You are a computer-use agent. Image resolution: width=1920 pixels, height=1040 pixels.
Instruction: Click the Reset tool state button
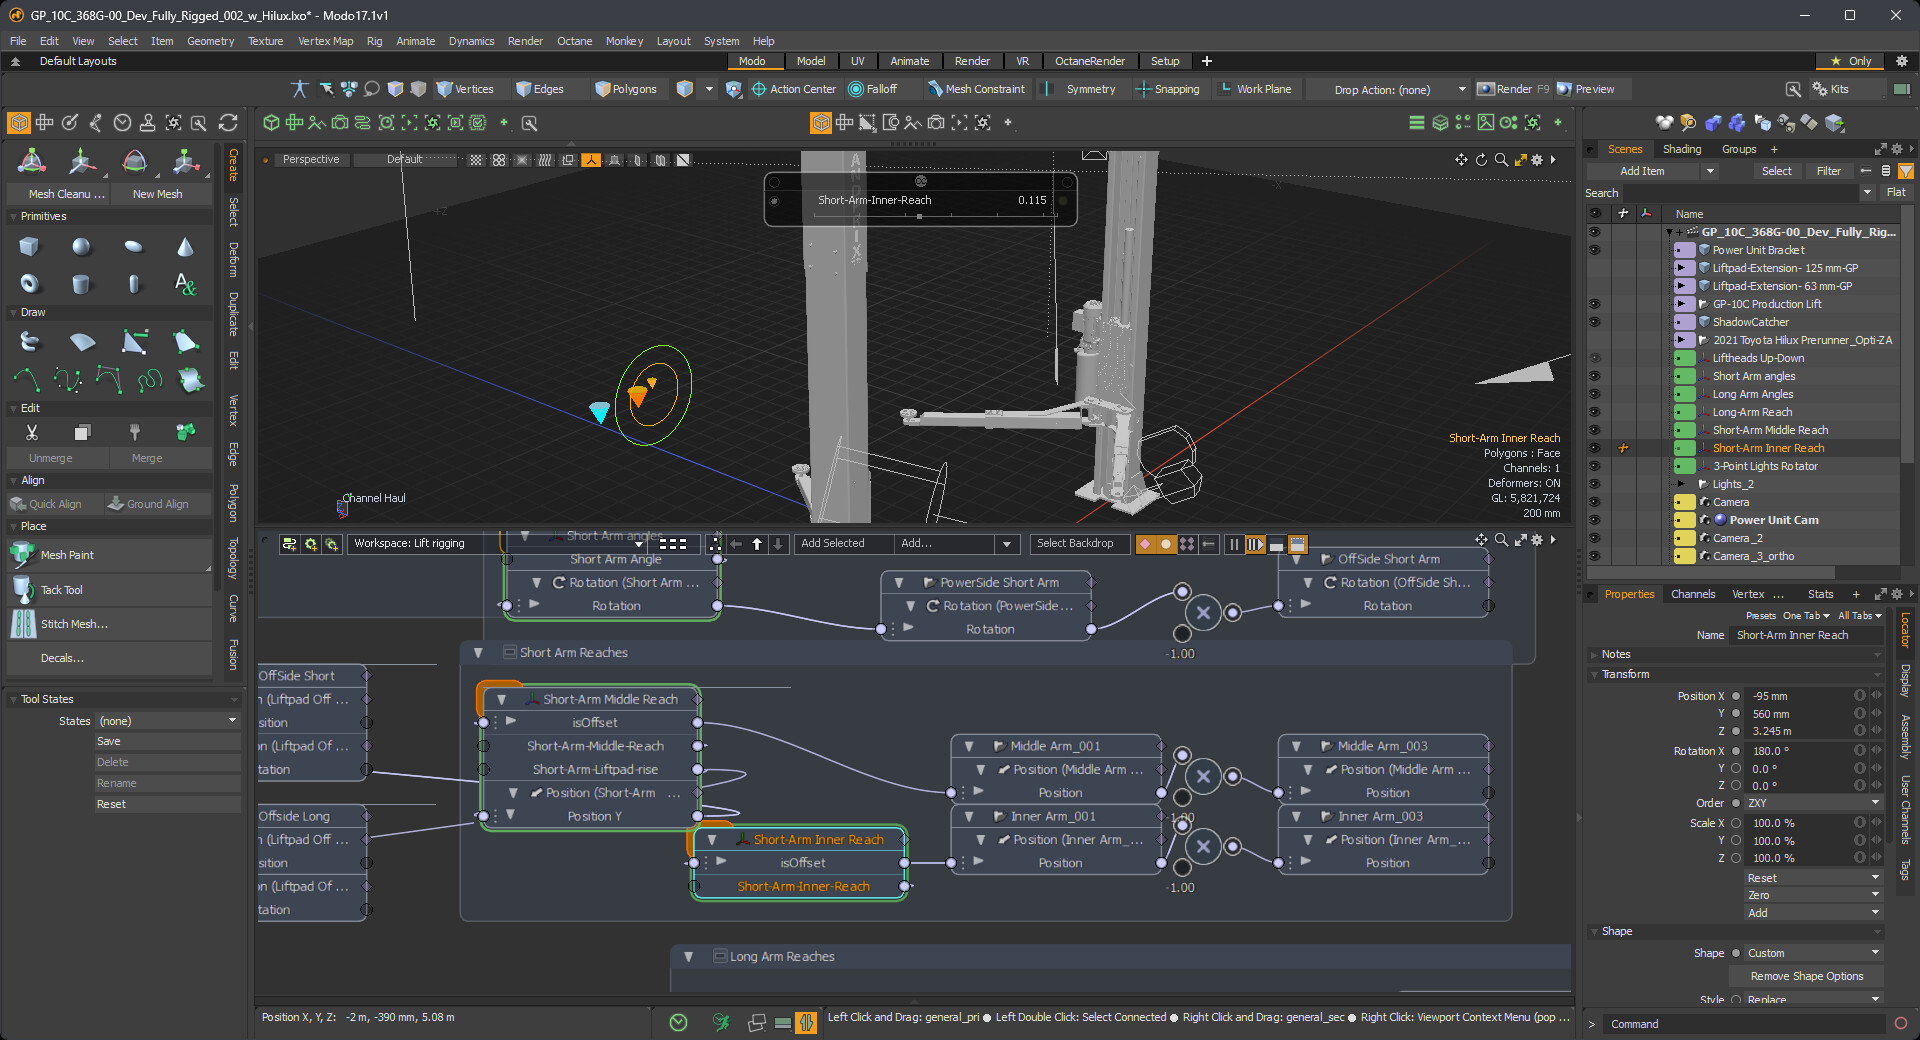point(166,804)
